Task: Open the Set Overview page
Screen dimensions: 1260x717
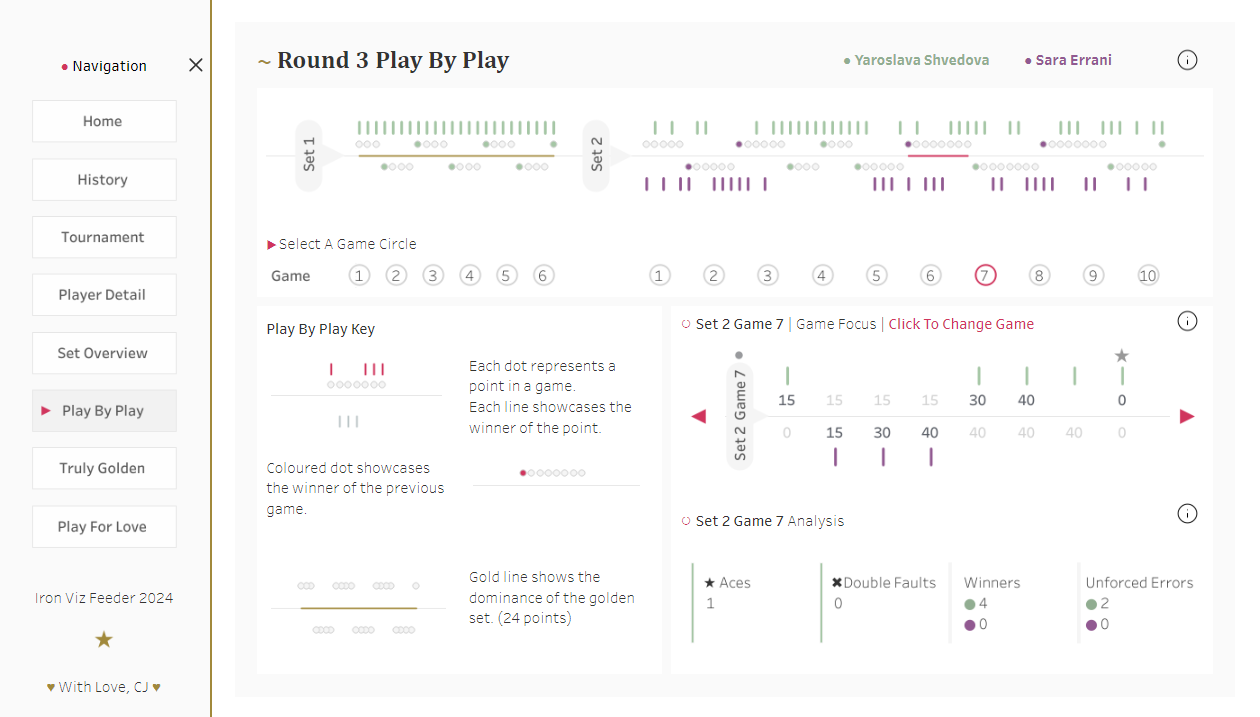Action: pos(104,353)
